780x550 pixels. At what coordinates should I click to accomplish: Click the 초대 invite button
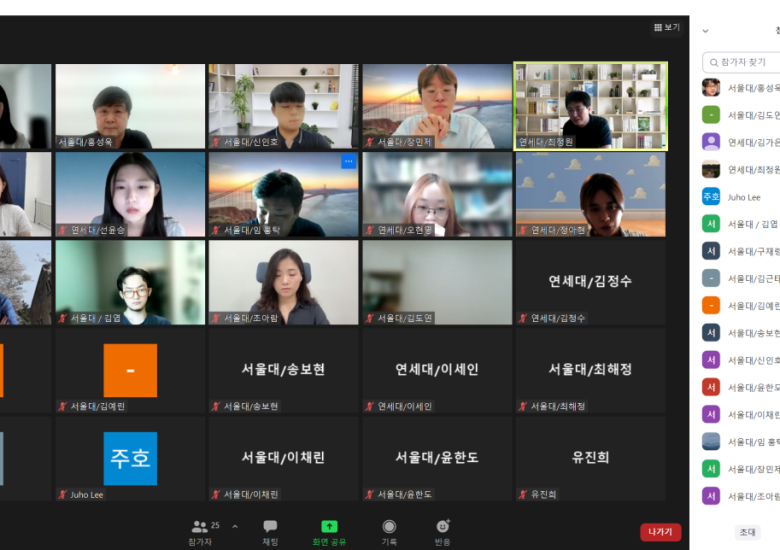pyautogui.click(x=747, y=532)
